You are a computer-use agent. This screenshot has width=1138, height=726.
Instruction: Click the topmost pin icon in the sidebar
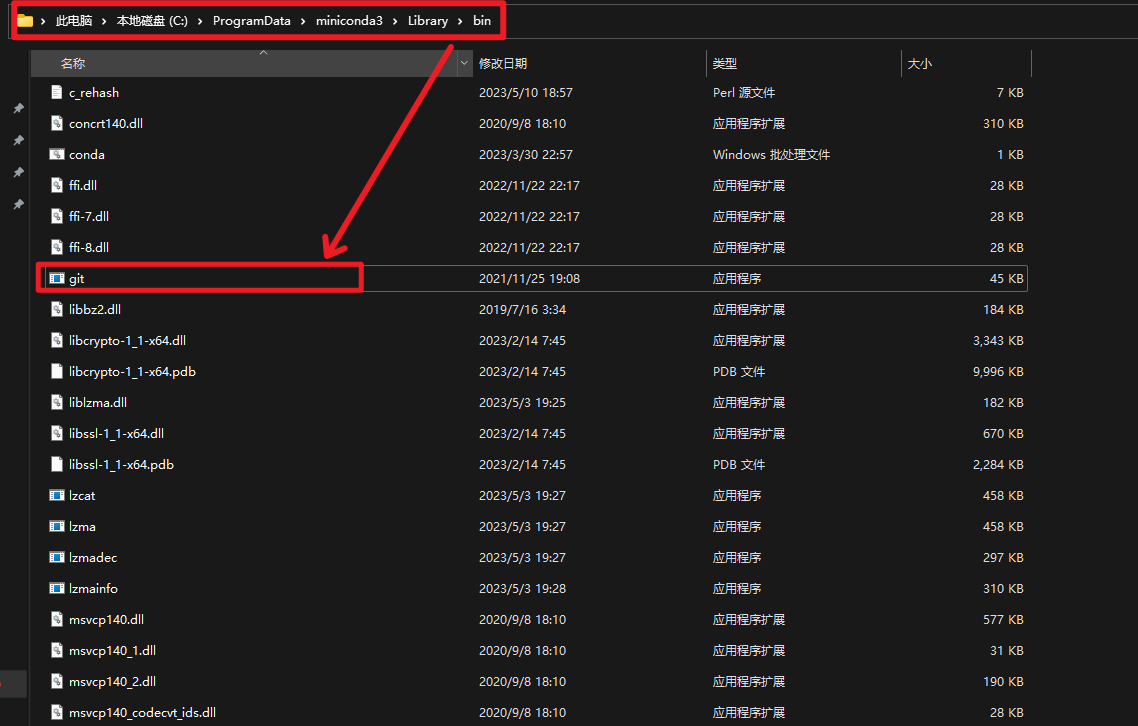point(18,108)
